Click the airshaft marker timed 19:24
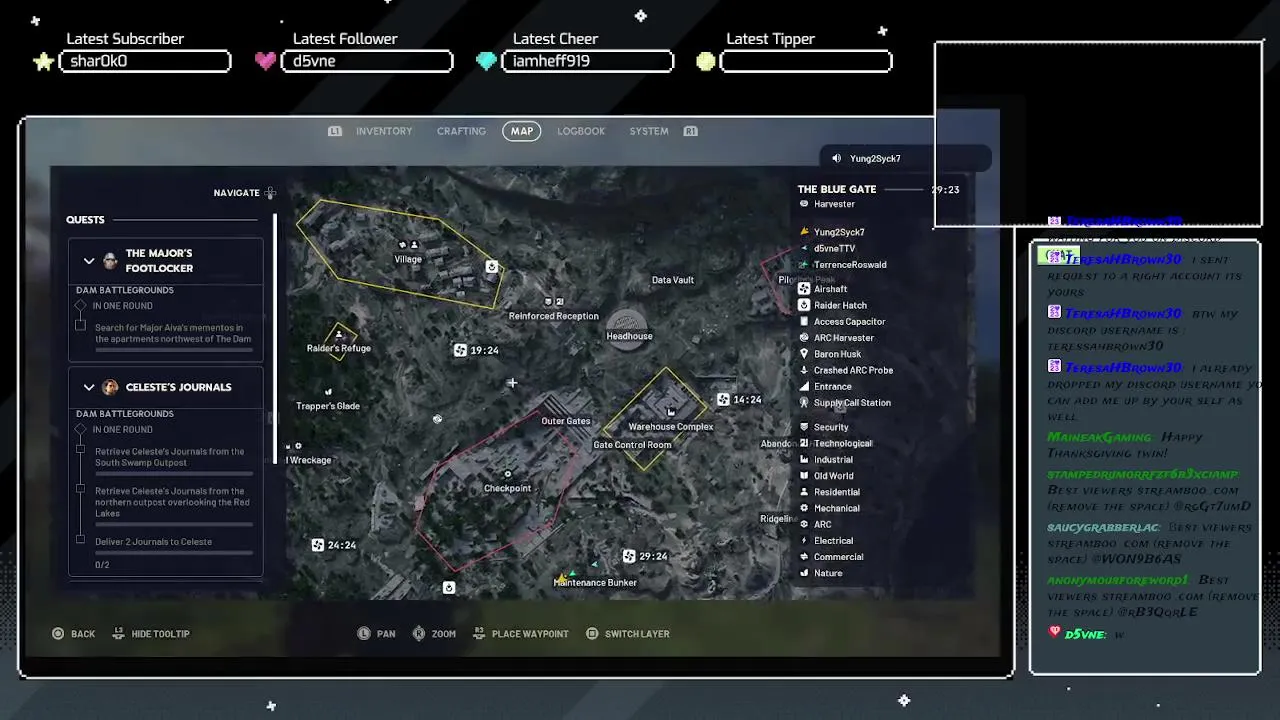Viewport: 1280px width, 720px height. coord(460,350)
